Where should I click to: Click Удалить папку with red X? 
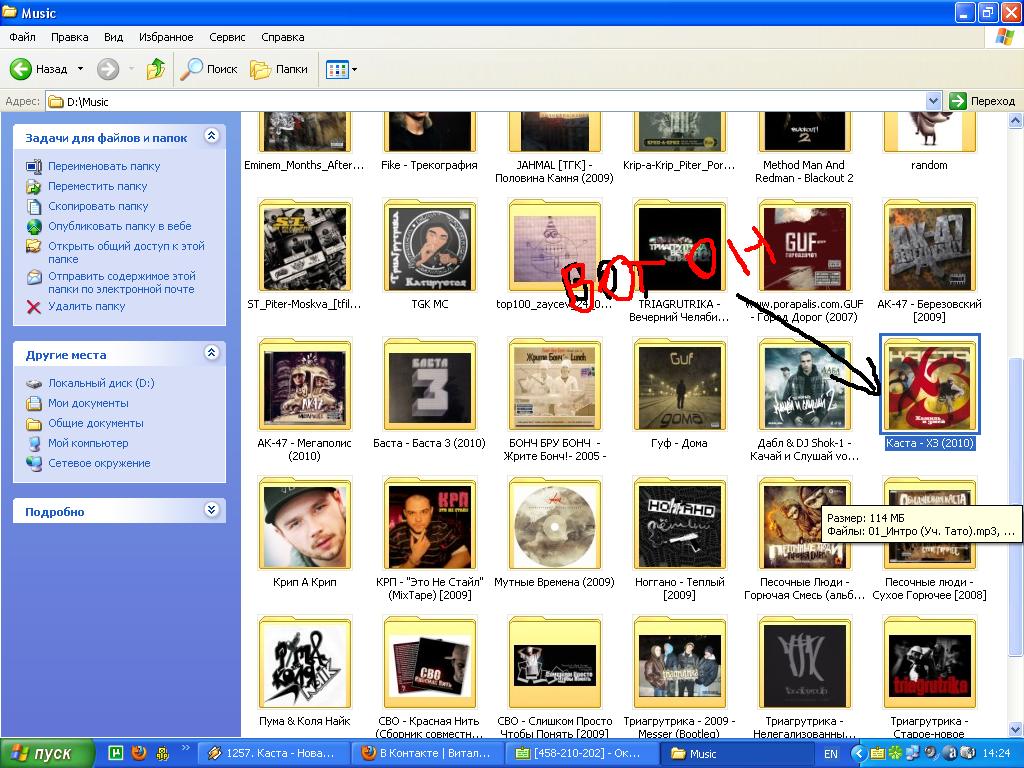(86, 306)
